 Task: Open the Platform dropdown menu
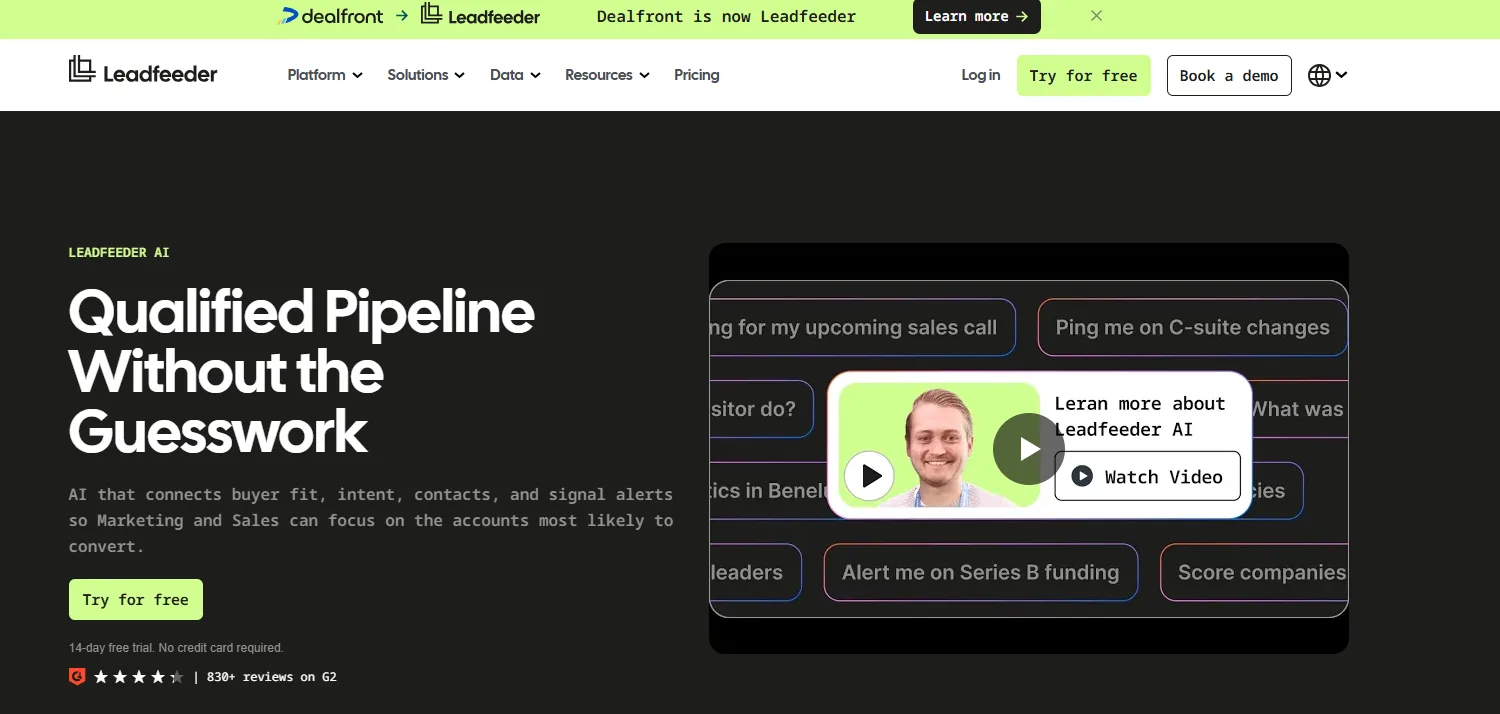[x=325, y=75]
